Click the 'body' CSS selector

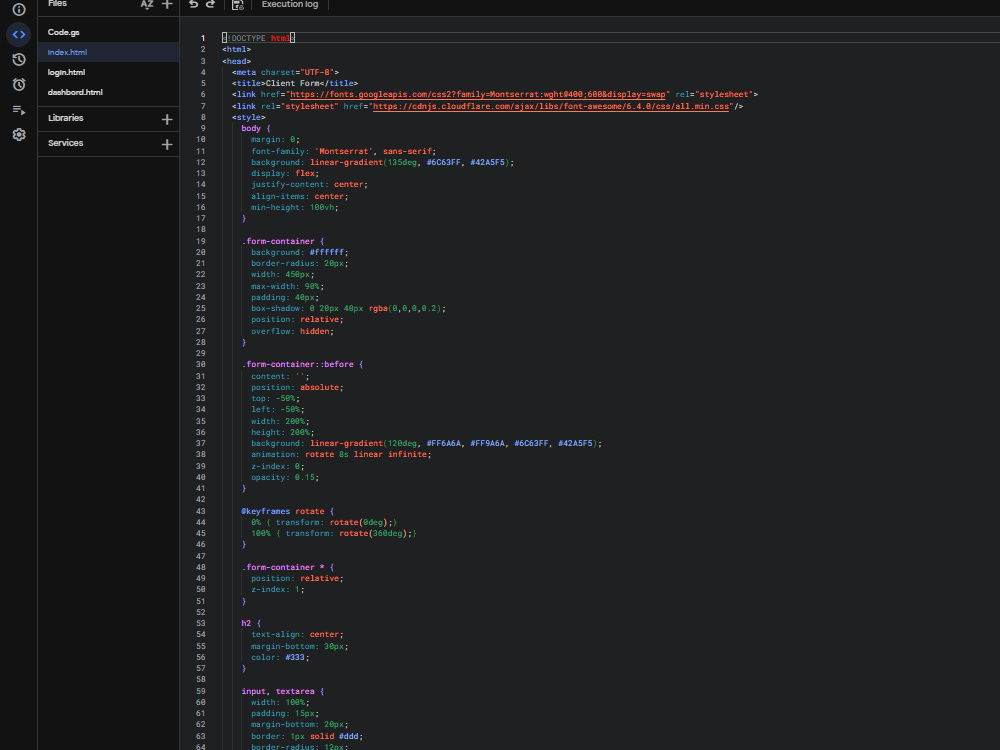(x=251, y=128)
